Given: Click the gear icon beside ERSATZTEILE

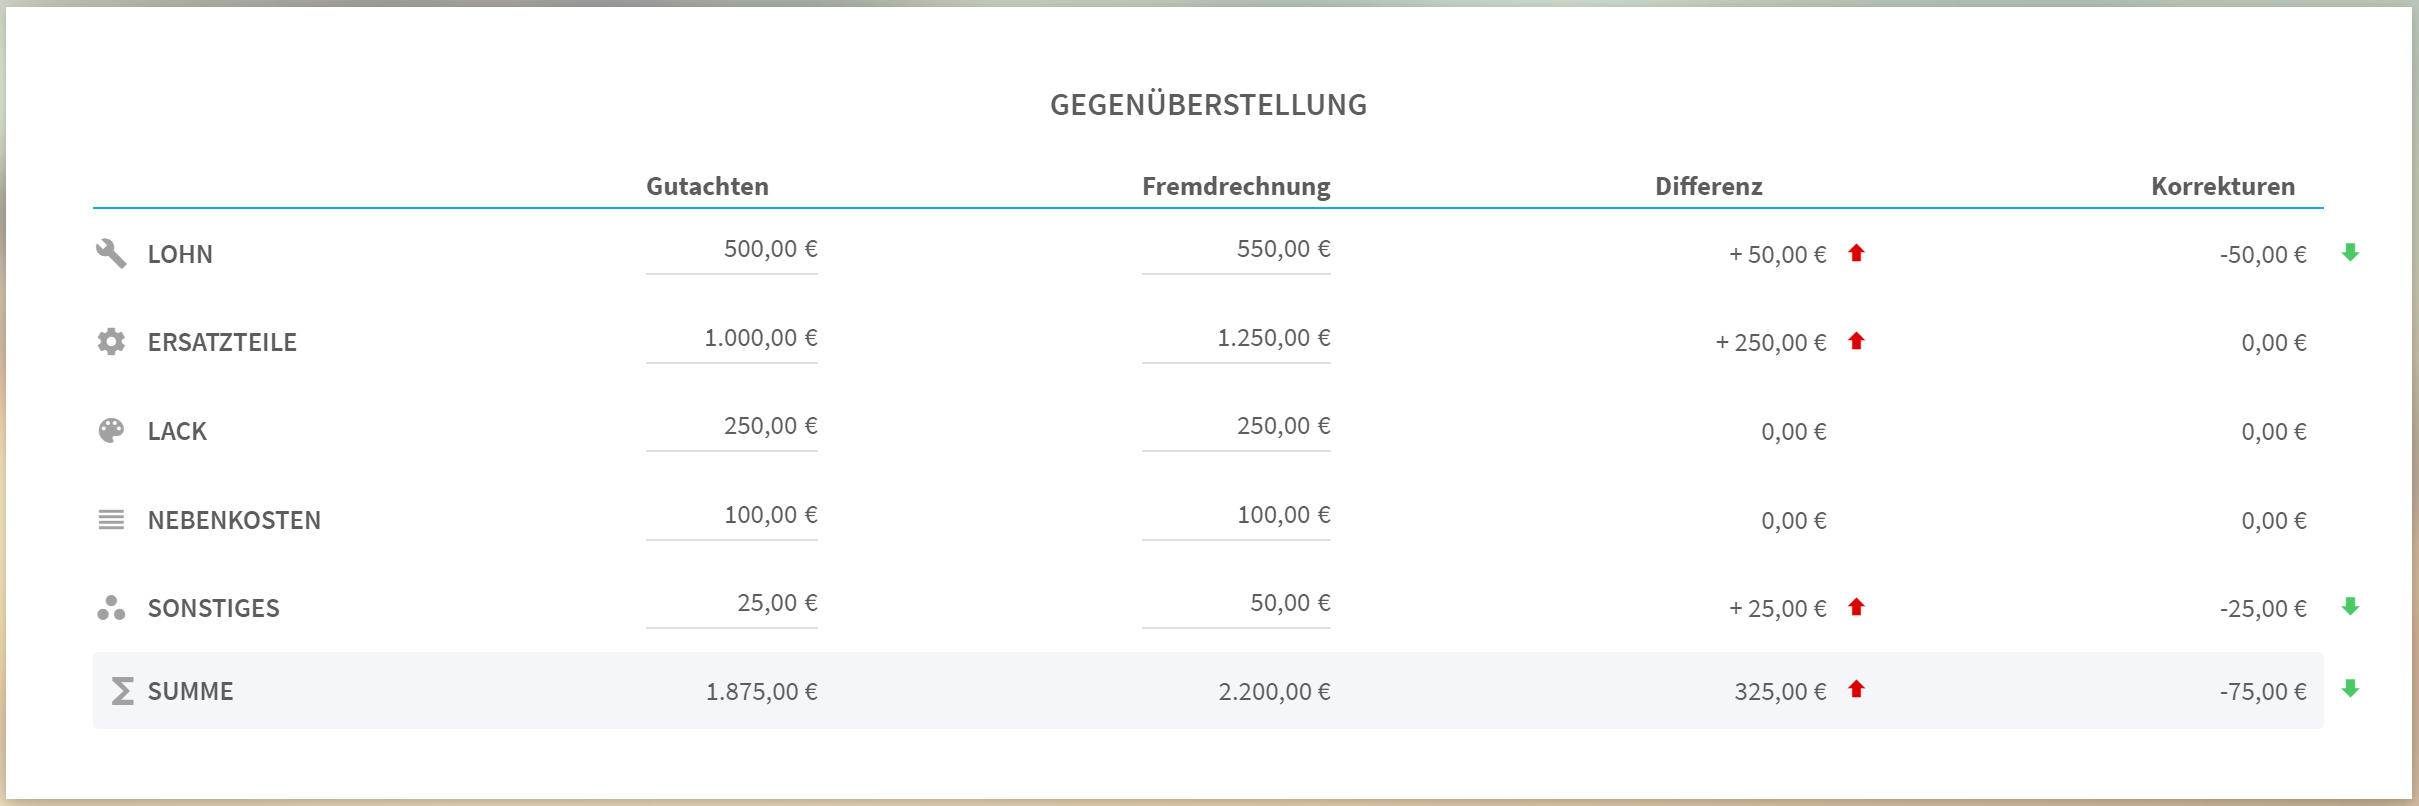Looking at the screenshot, I should click(111, 342).
